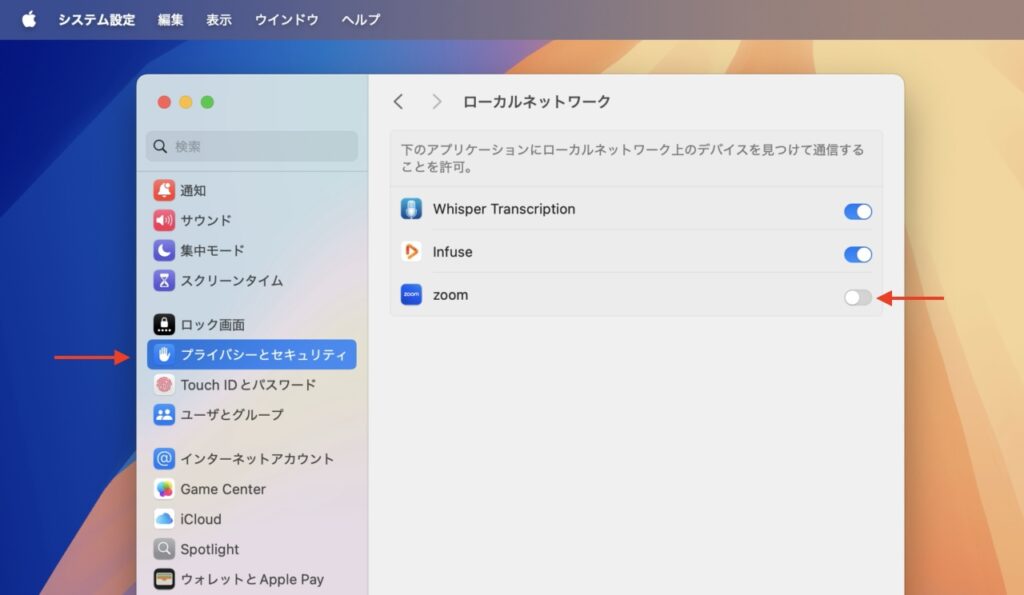Select the サウンド (Sound) settings icon
1024x595 pixels.
tap(165, 220)
